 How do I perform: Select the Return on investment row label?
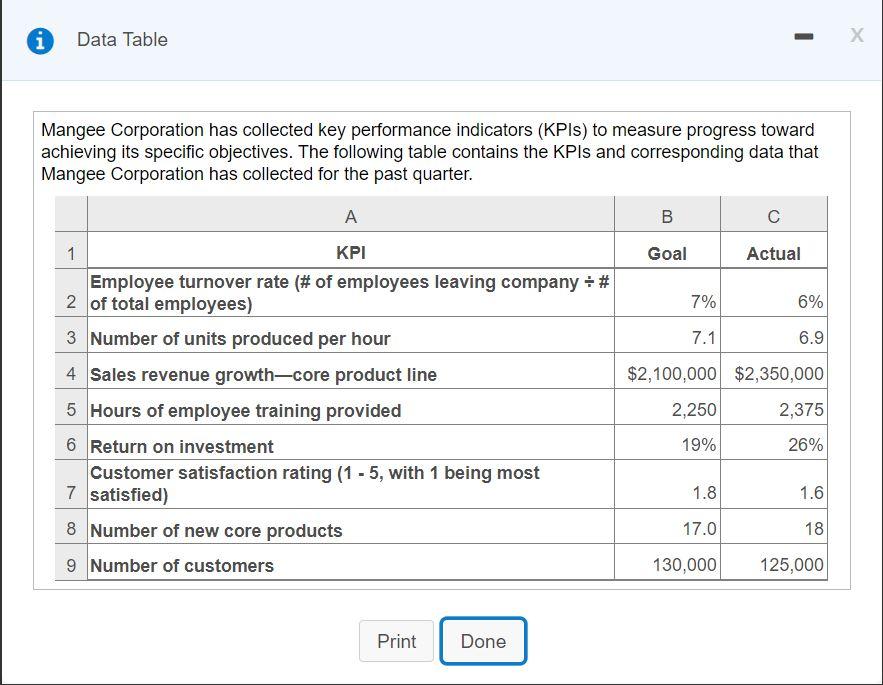[x=180, y=447]
